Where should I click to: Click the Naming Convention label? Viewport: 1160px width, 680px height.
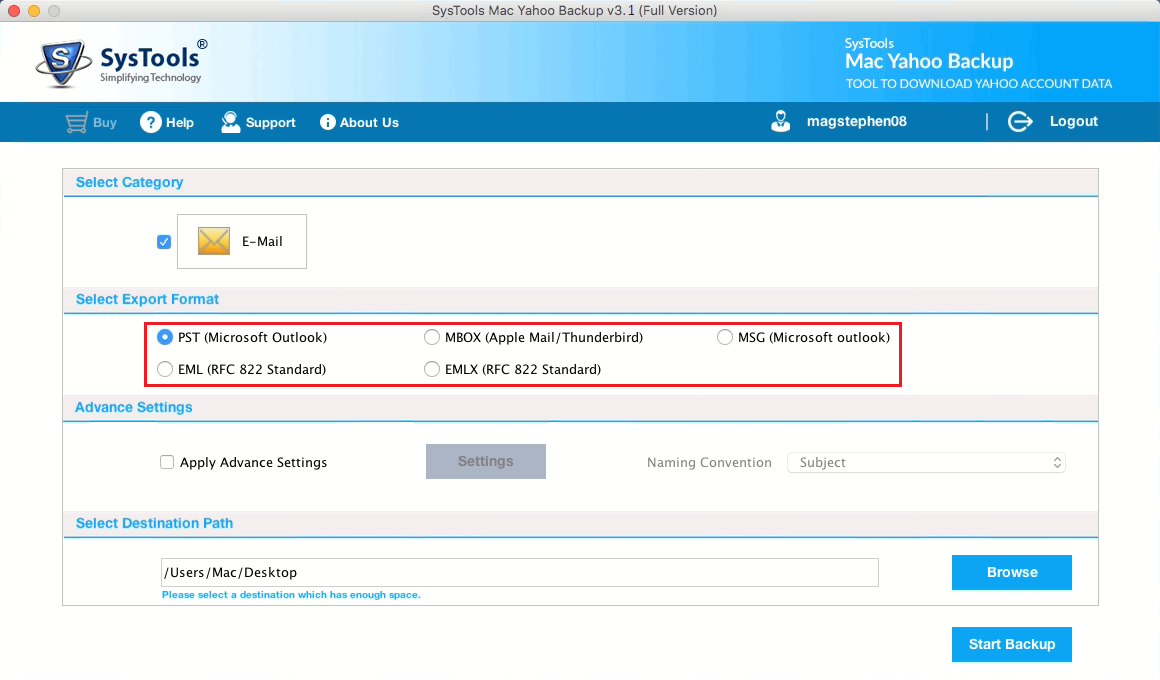tap(709, 462)
